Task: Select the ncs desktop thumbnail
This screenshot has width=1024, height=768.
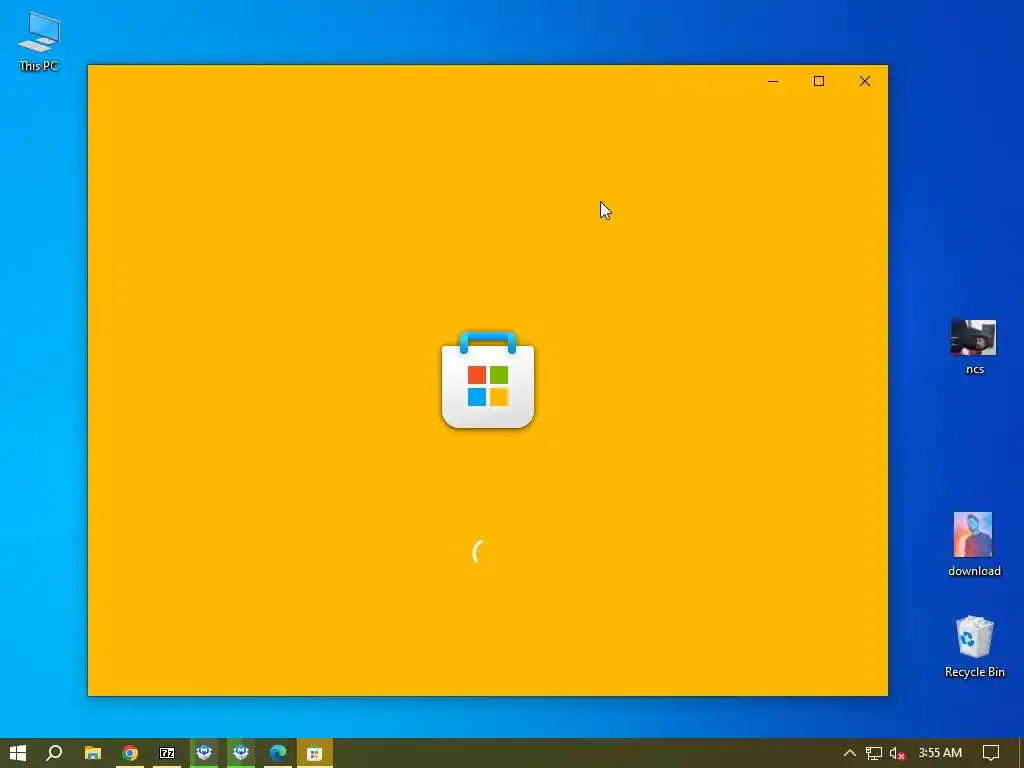Action: [x=974, y=347]
